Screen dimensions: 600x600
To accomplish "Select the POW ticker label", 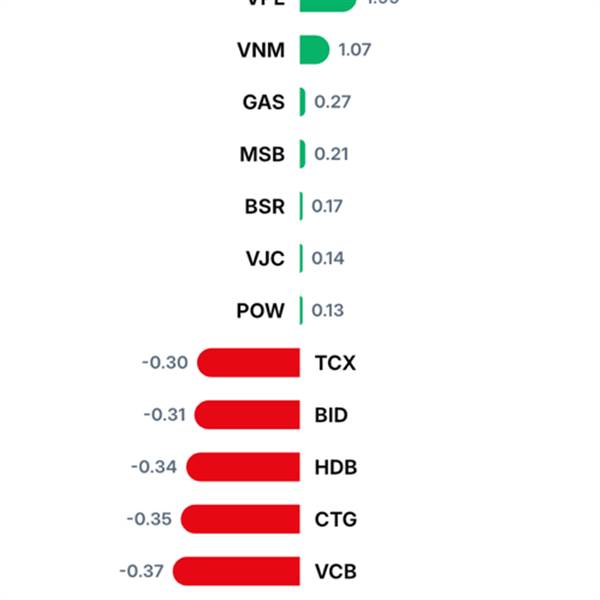I will 260,311.
